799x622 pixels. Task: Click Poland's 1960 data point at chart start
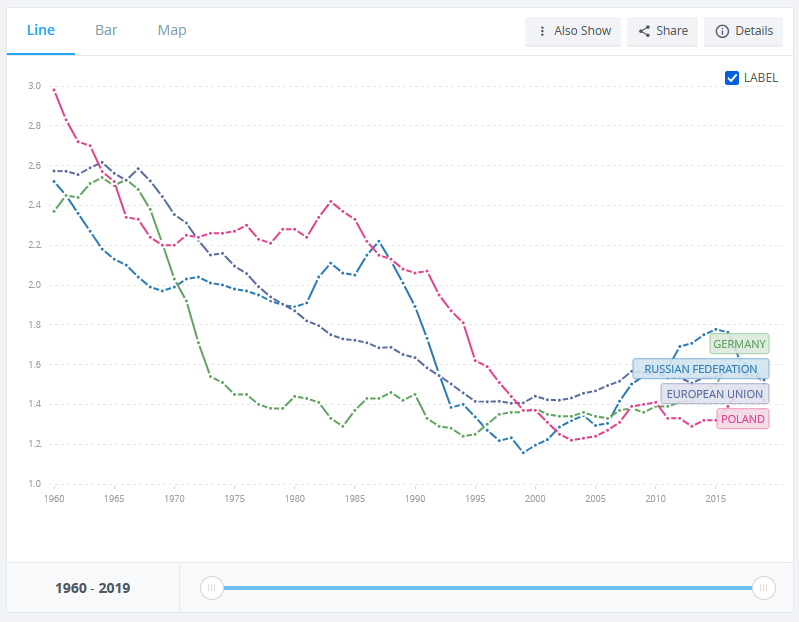tap(54, 90)
